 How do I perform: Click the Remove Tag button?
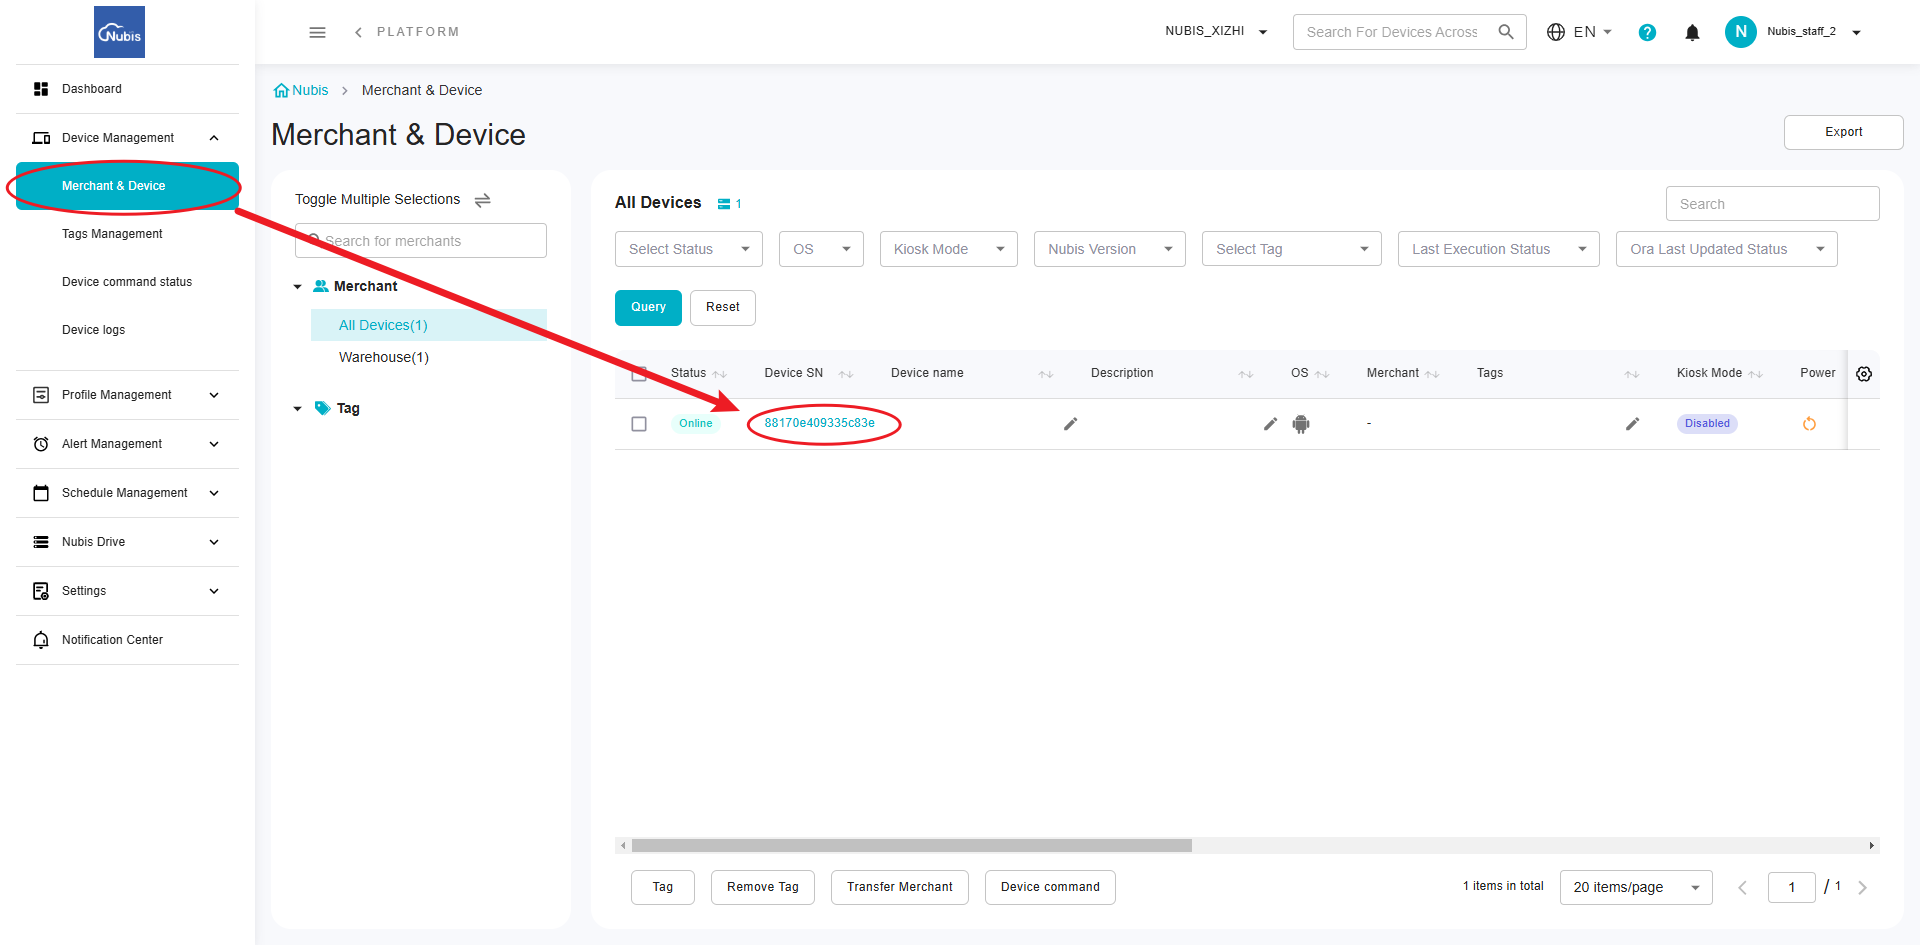[763, 887]
